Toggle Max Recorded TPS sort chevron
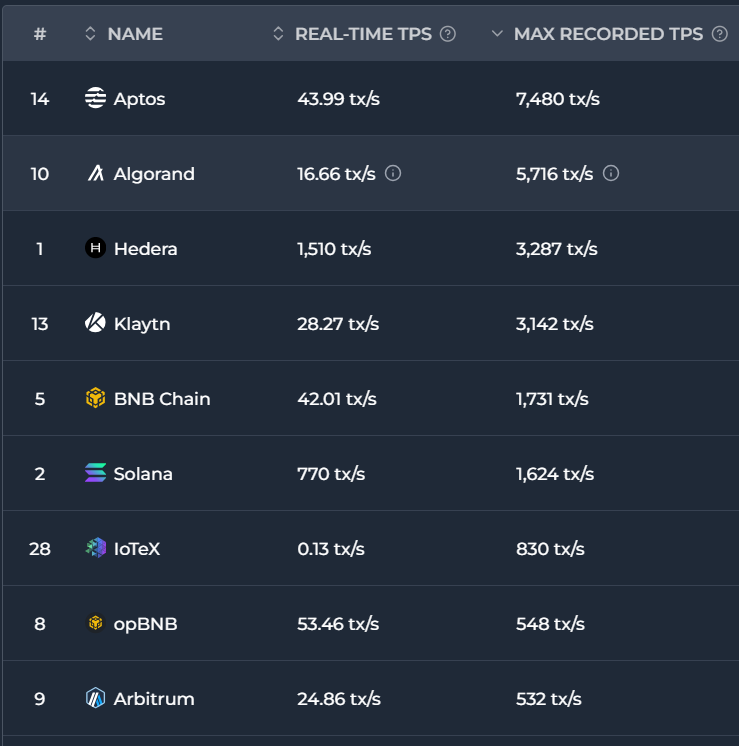This screenshot has height=746, width=739. (x=497, y=34)
